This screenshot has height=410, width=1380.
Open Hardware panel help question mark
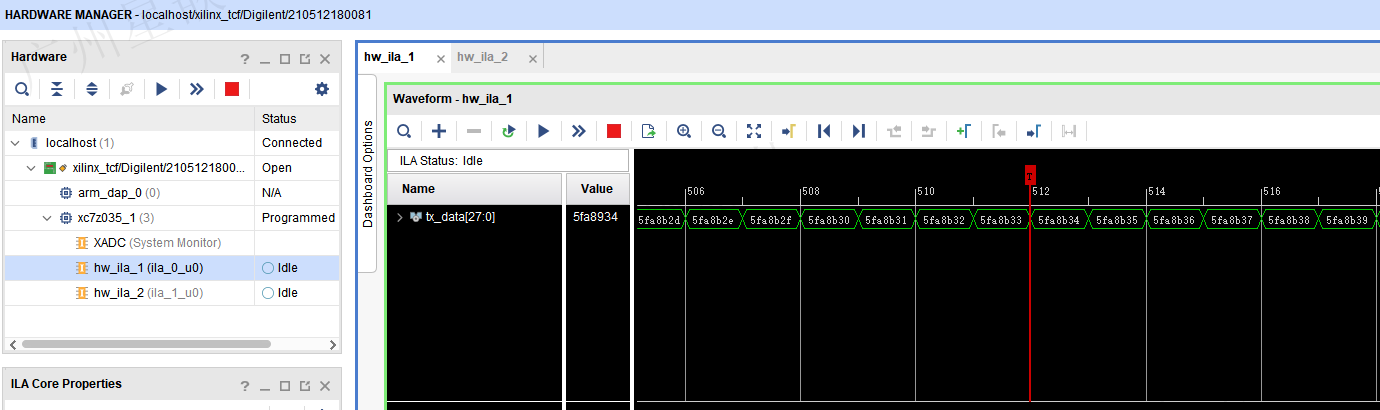(x=245, y=58)
